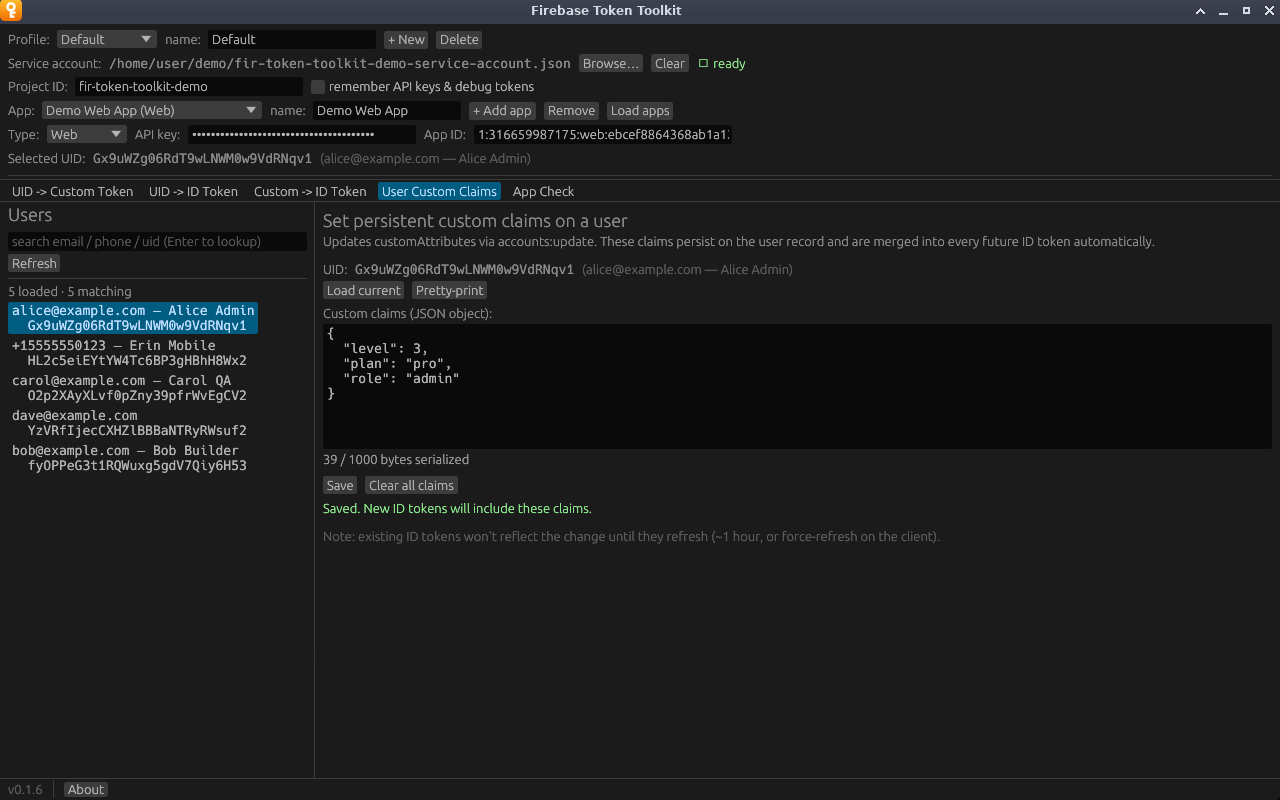Focus the profile name field
The width and height of the screenshot is (1280, 800).
(x=292, y=40)
